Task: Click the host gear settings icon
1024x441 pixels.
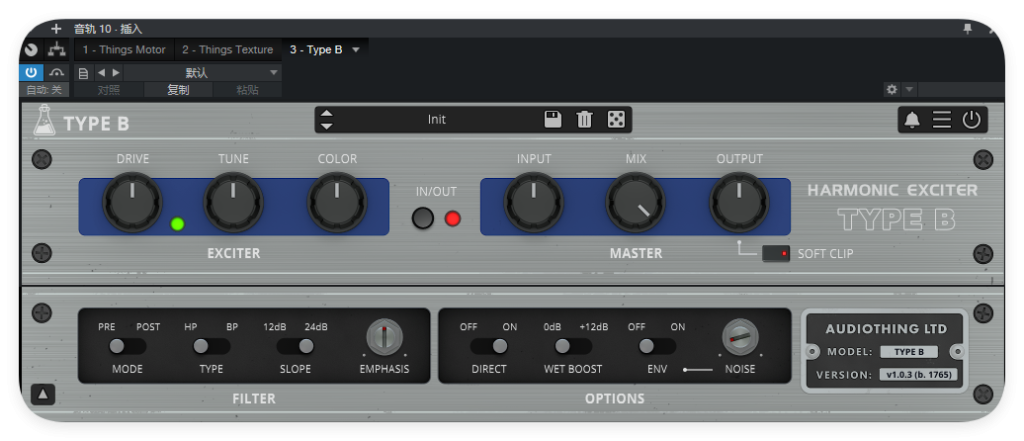Action: pyautogui.click(x=891, y=90)
